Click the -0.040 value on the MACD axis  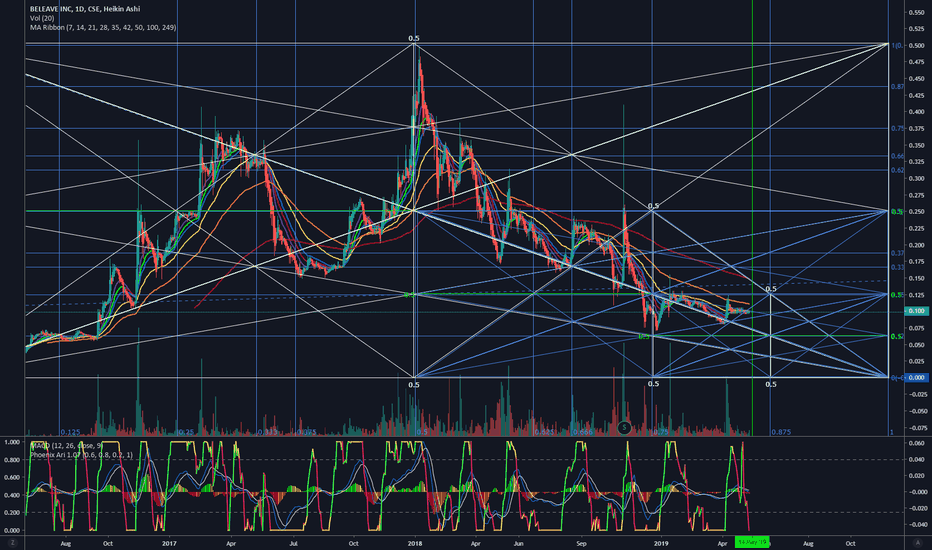point(916,524)
